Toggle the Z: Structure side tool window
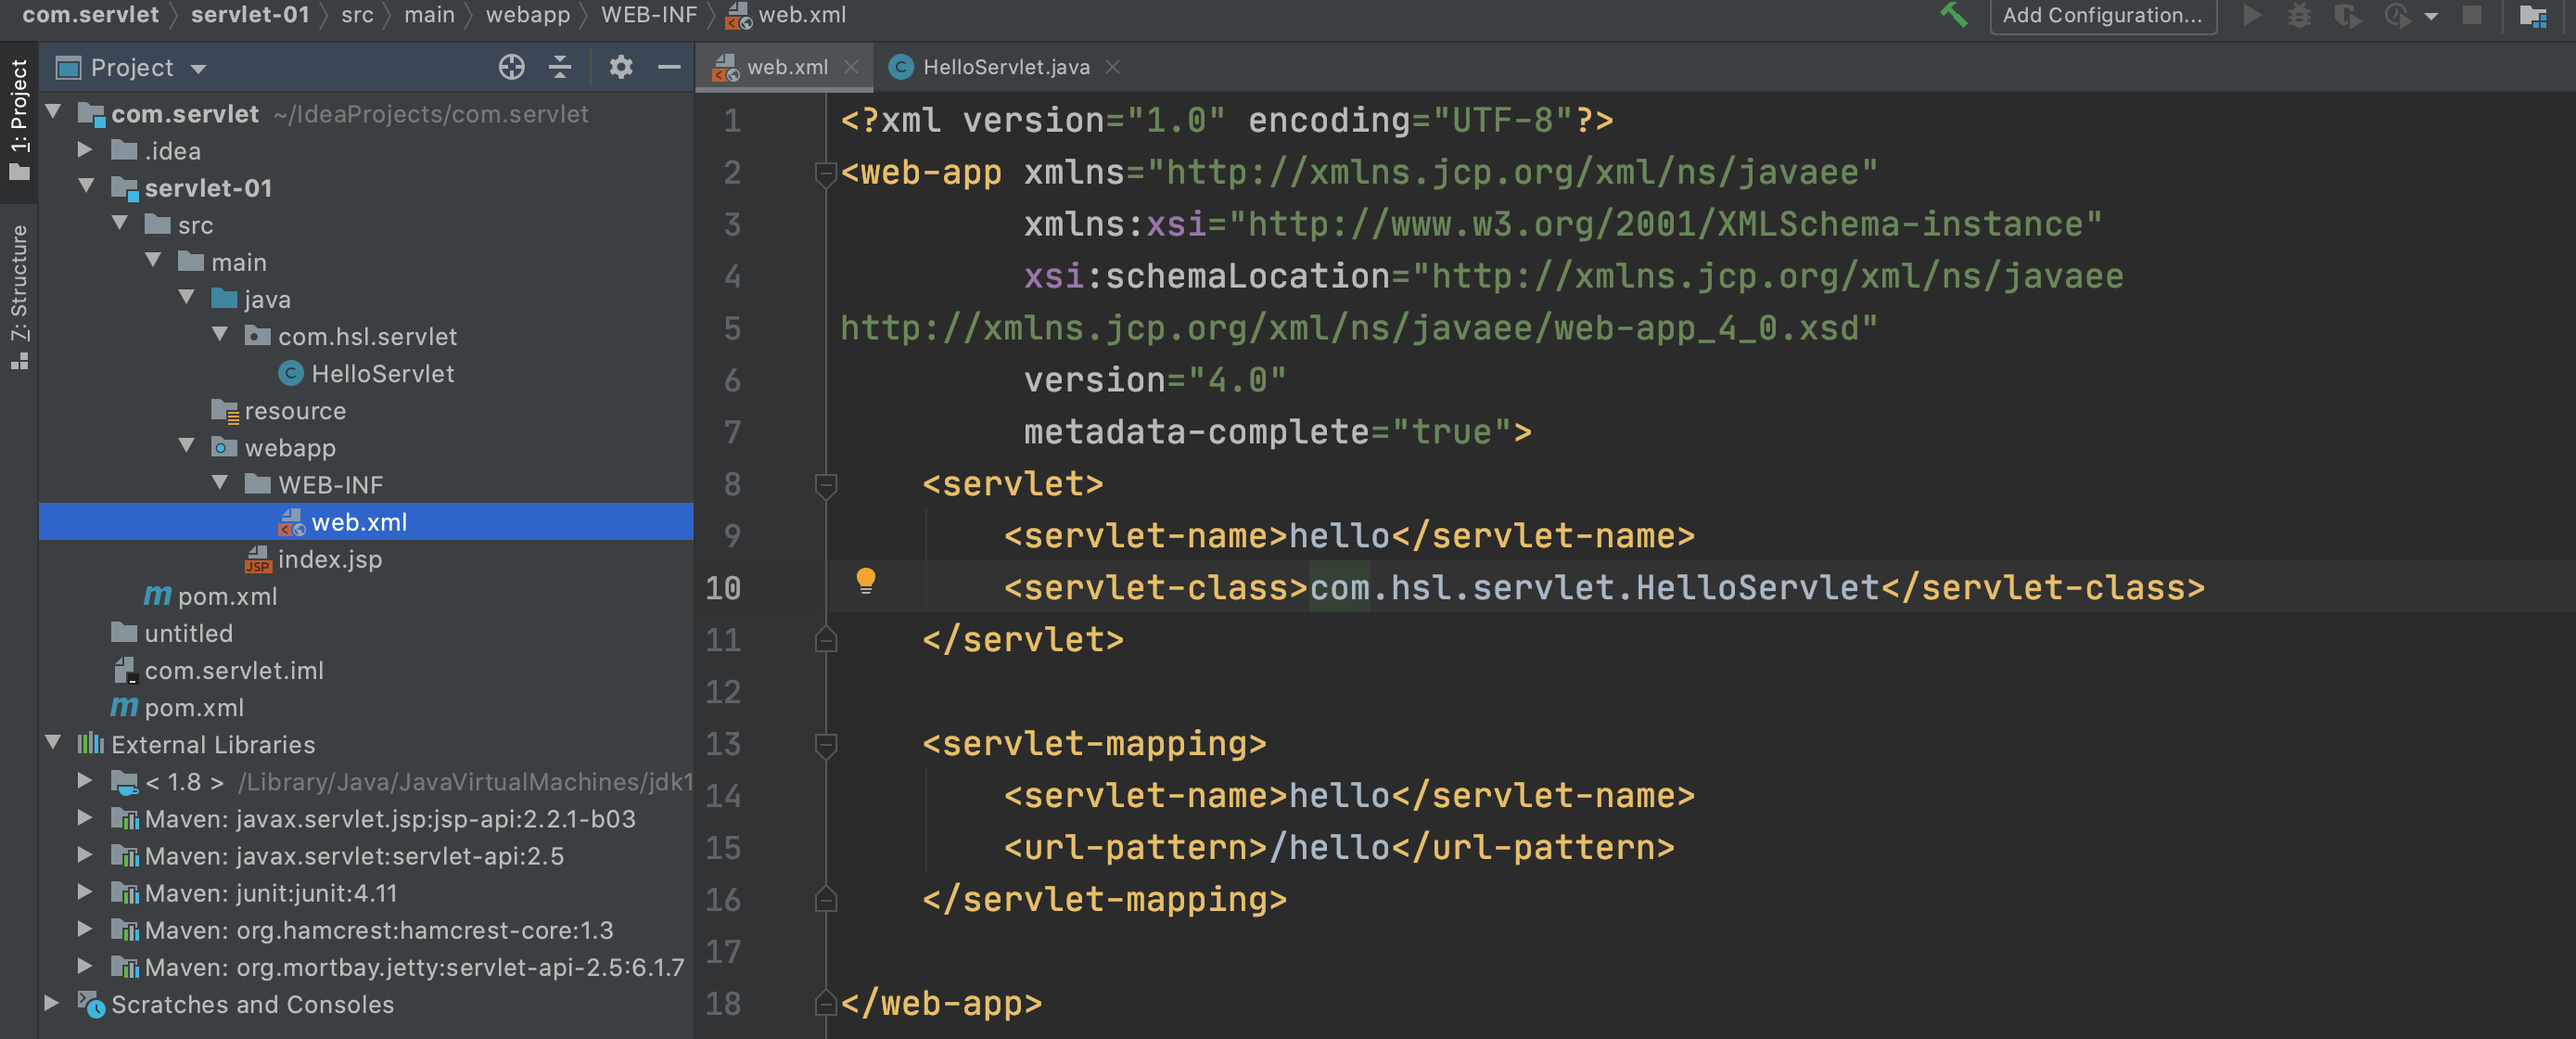 point(19,295)
